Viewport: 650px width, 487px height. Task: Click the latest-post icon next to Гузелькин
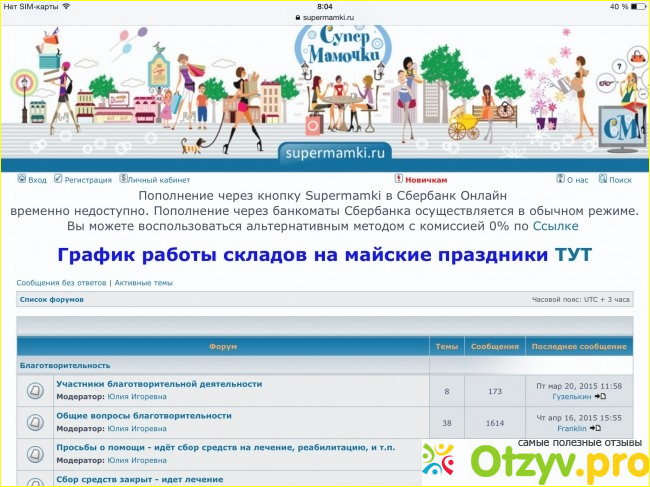coord(600,397)
